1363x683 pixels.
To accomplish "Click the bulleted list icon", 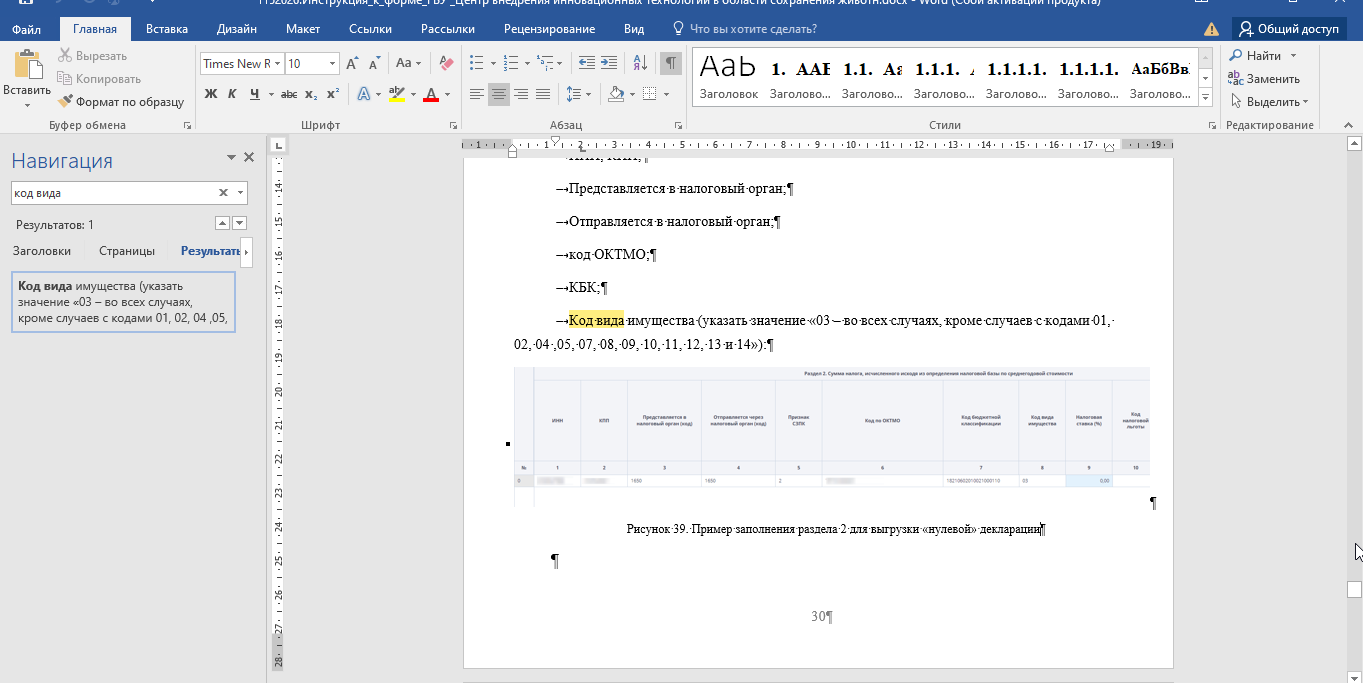I will coord(477,63).
